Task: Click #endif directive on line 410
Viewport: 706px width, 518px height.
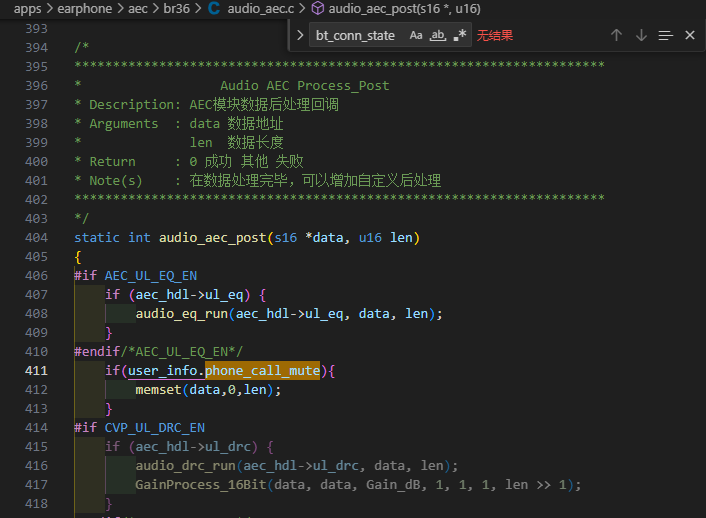Action: pos(97,351)
